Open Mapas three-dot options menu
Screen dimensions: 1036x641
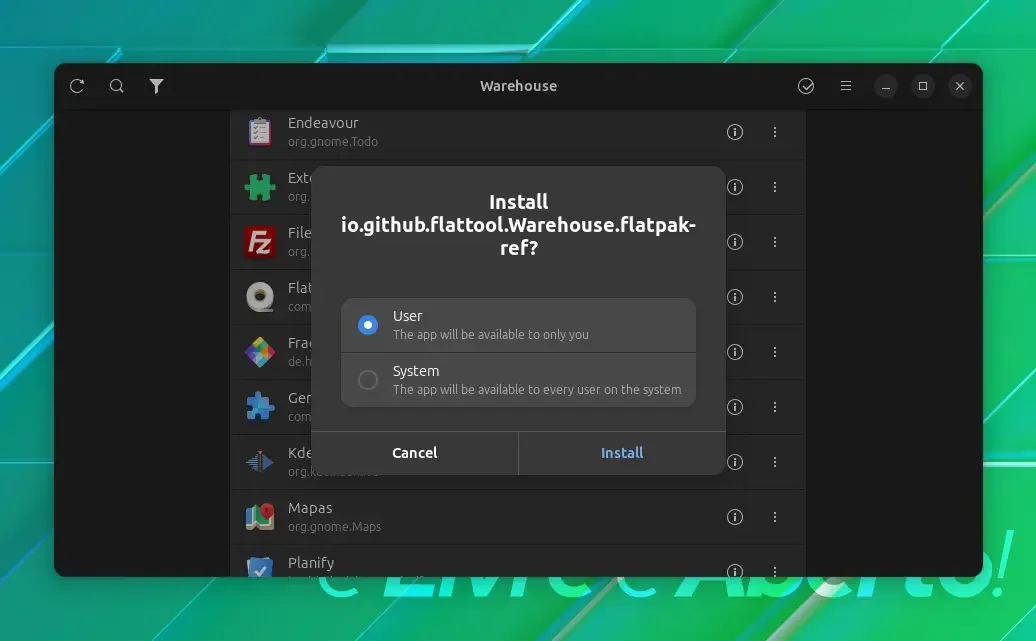click(775, 517)
